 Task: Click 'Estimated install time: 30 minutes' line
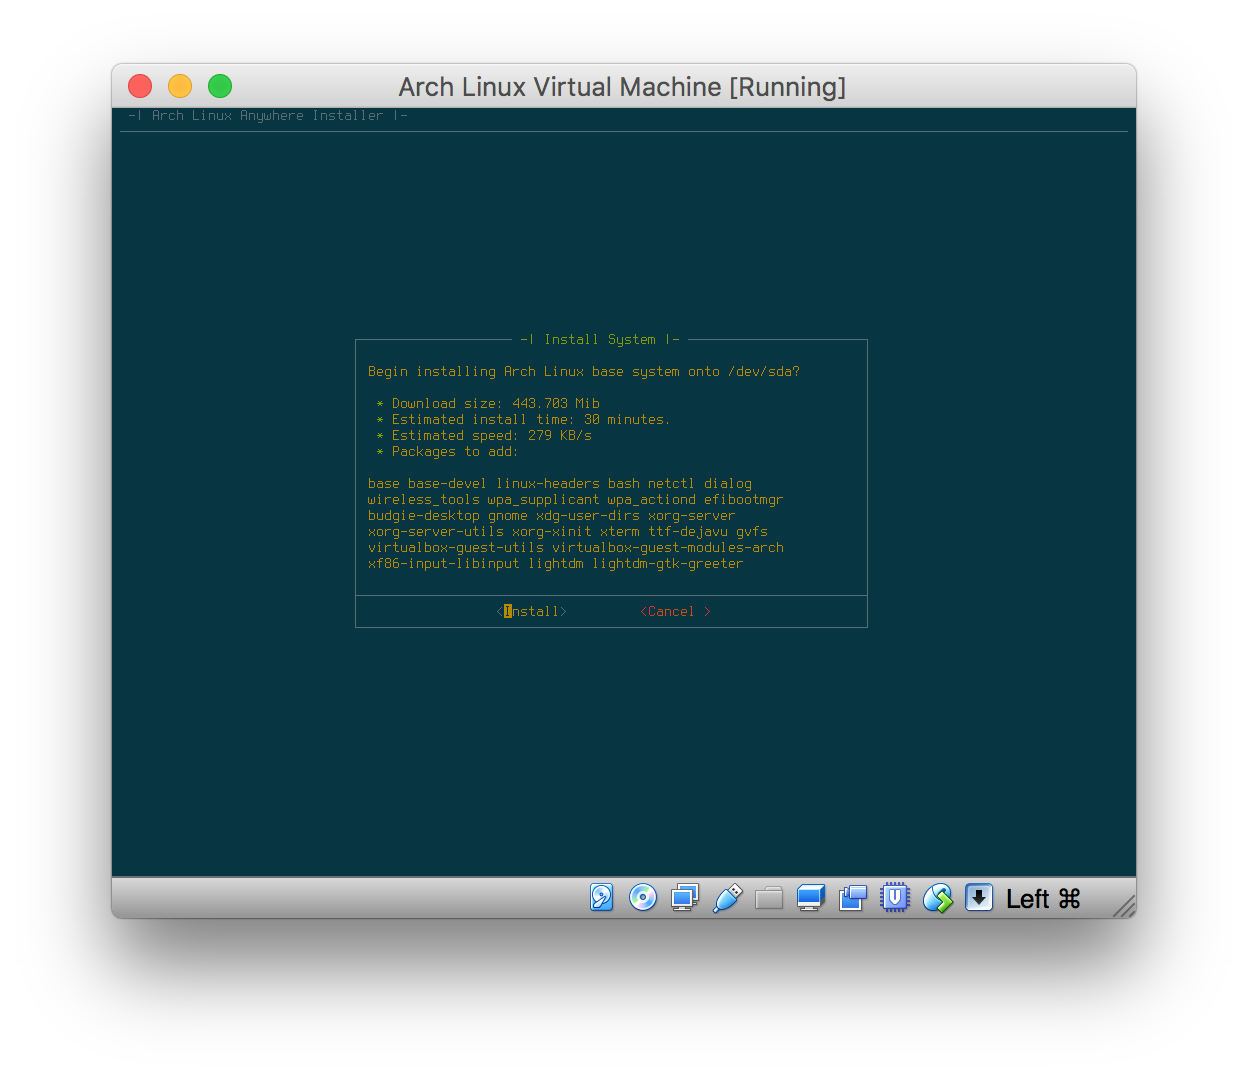(x=531, y=420)
